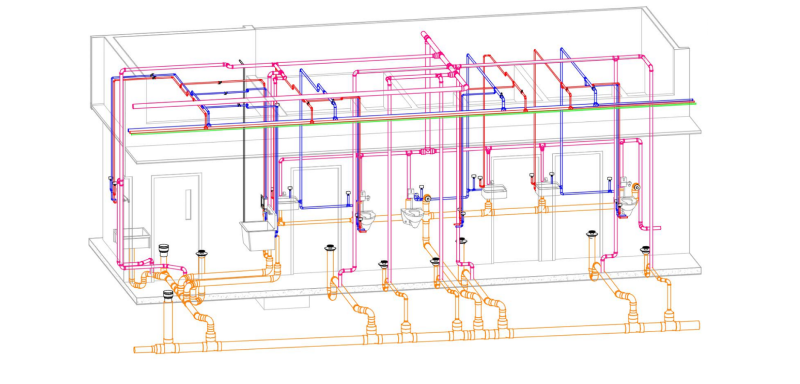Pick the green horizontal pipe run
Viewport: 800px width, 384px height.
[412, 118]
